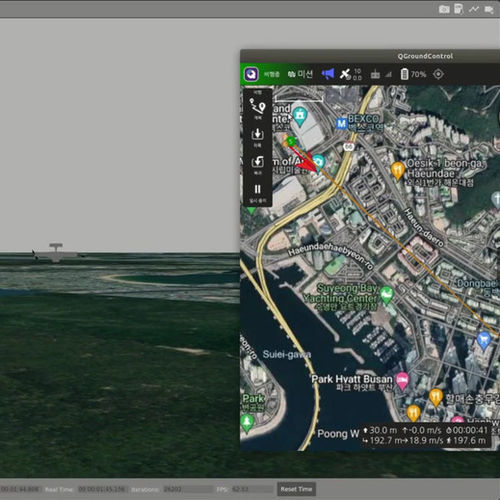Open the flight mode dropdown labeled 미션
500x500 pixels.
tap(300, 74)
